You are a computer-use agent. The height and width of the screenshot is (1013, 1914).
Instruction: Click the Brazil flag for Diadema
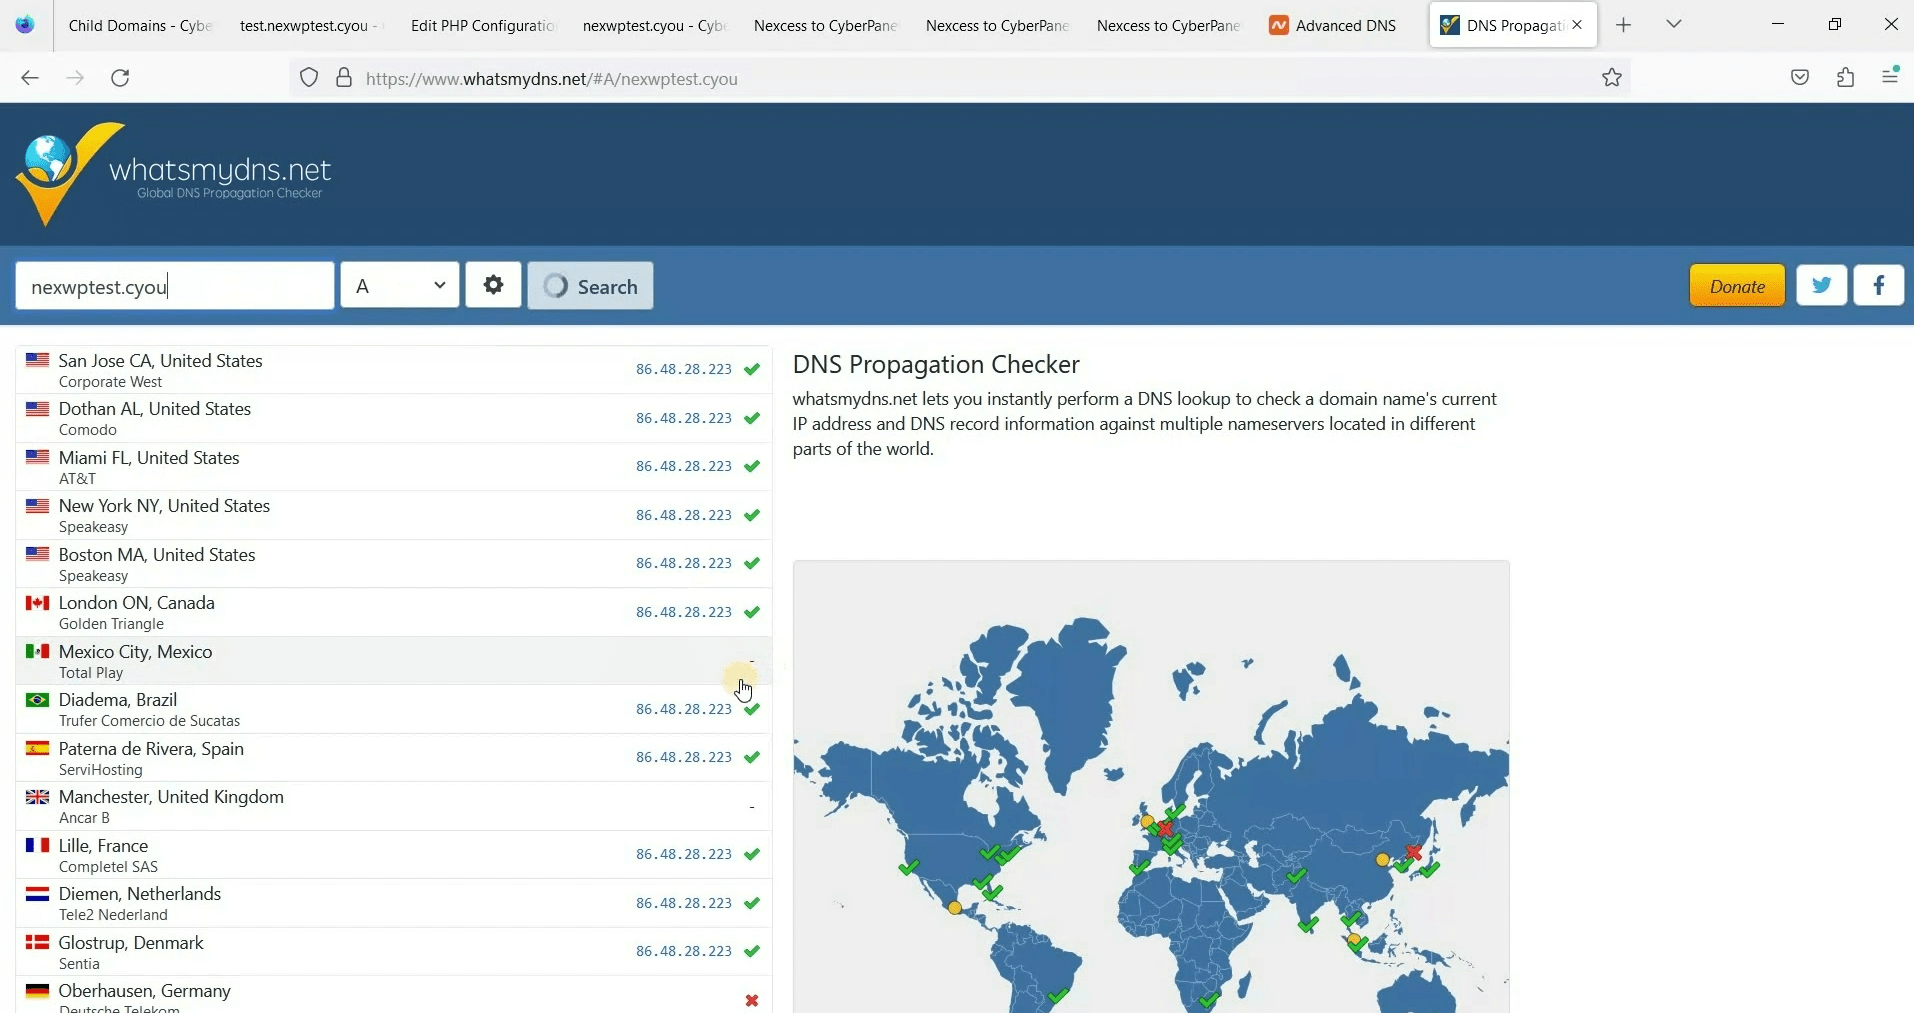coord(38,699)
